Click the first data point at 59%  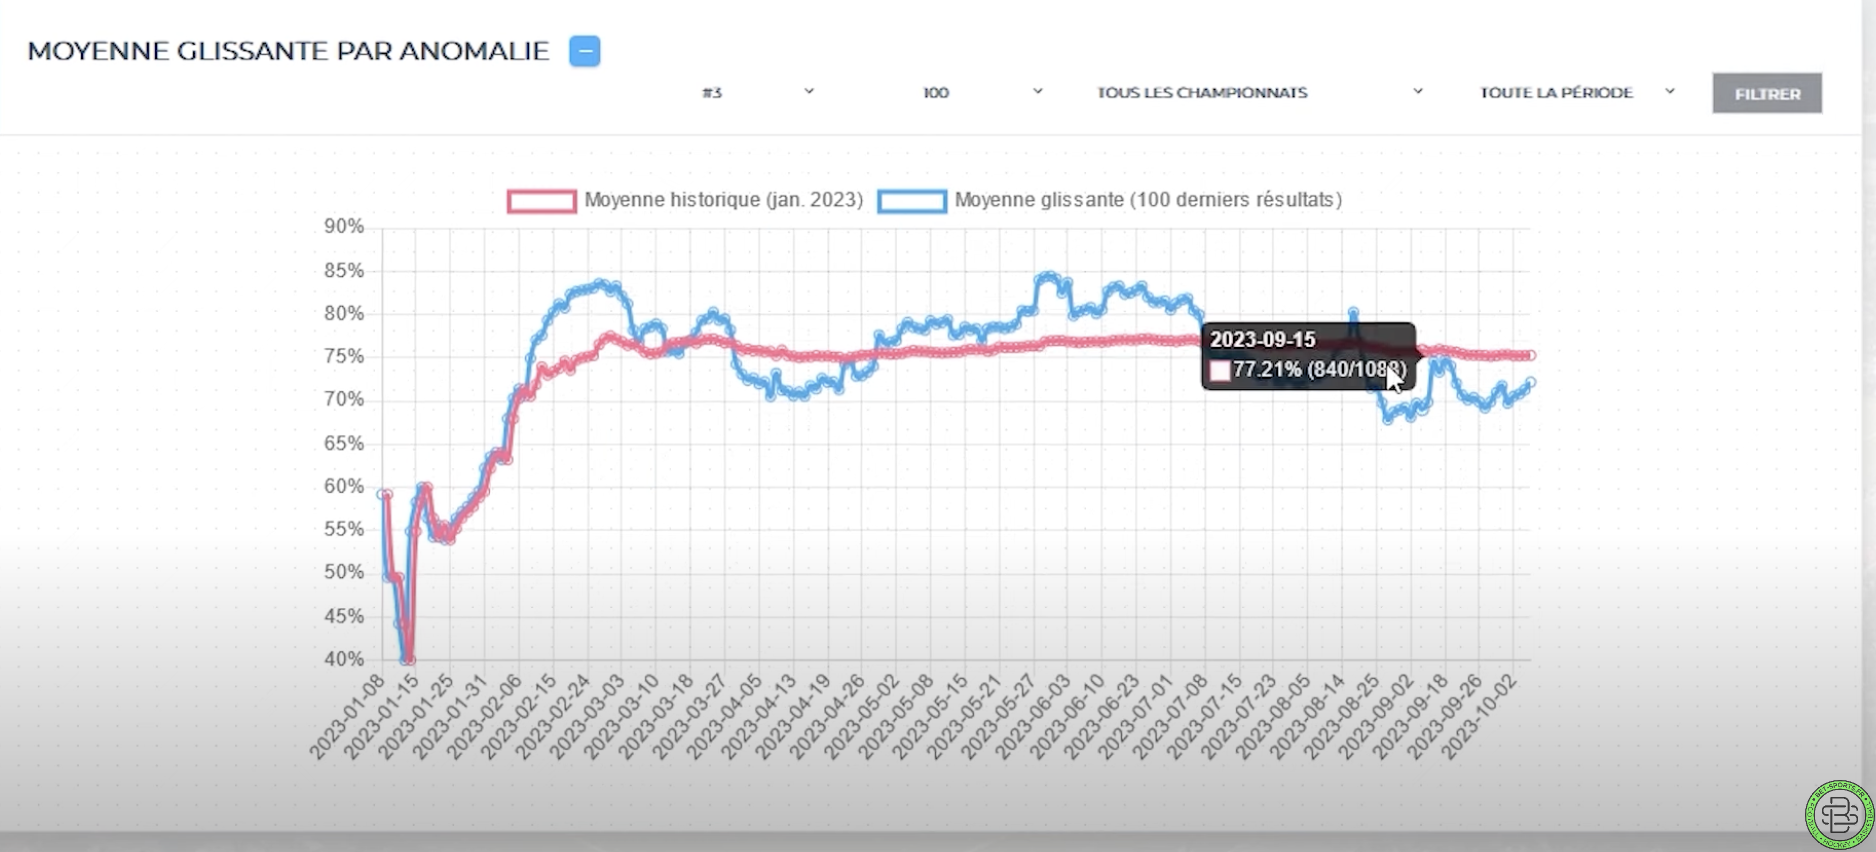coord(383,494)
